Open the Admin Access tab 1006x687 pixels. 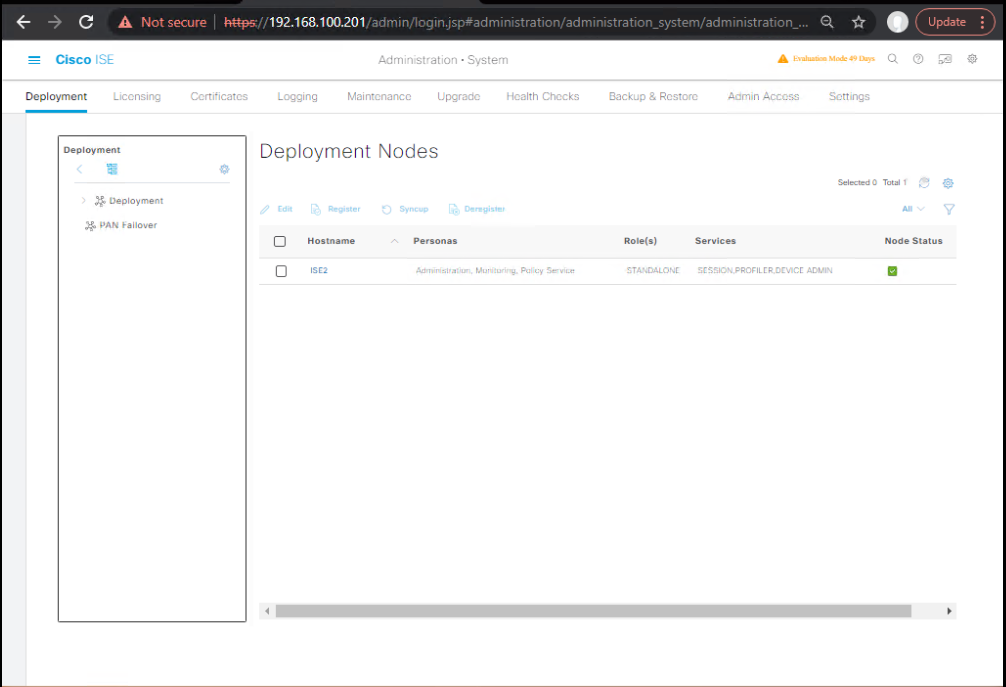click(x=763, y=96)
